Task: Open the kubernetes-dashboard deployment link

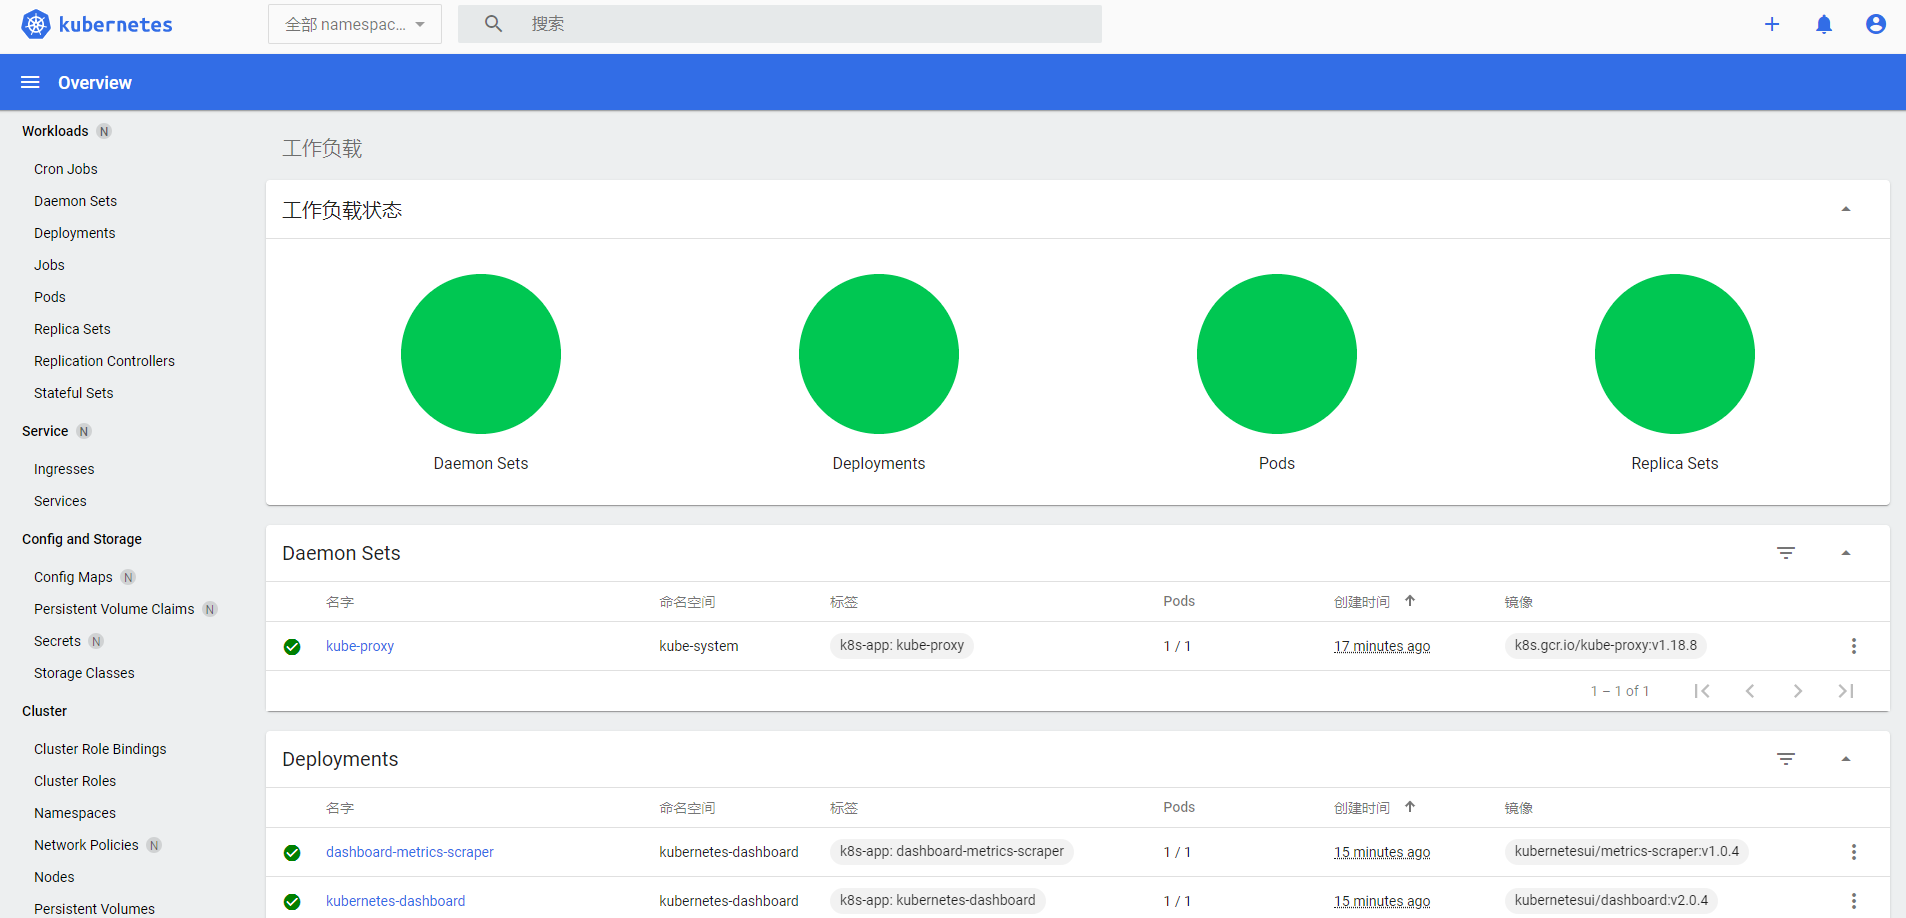Action: click(395, 901)
